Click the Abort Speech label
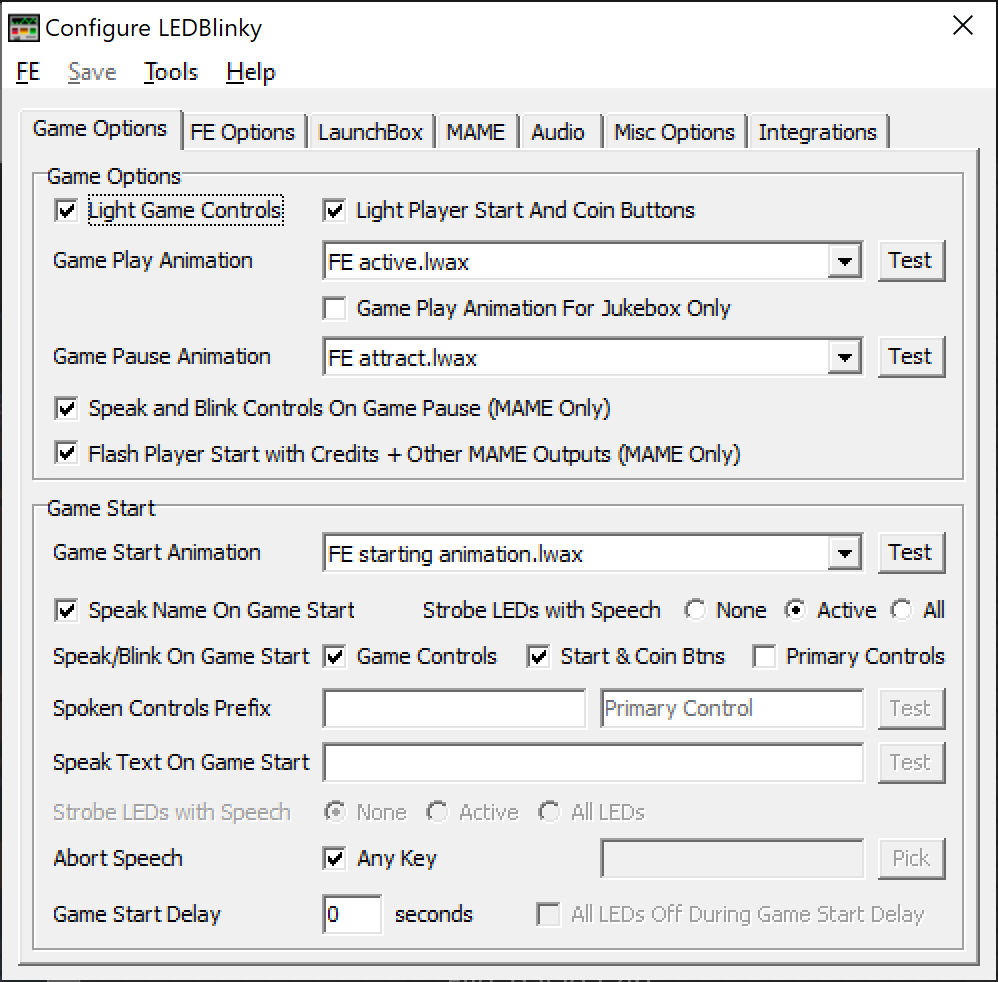Viewport: 998px width, 982px height. pos(118,859)
